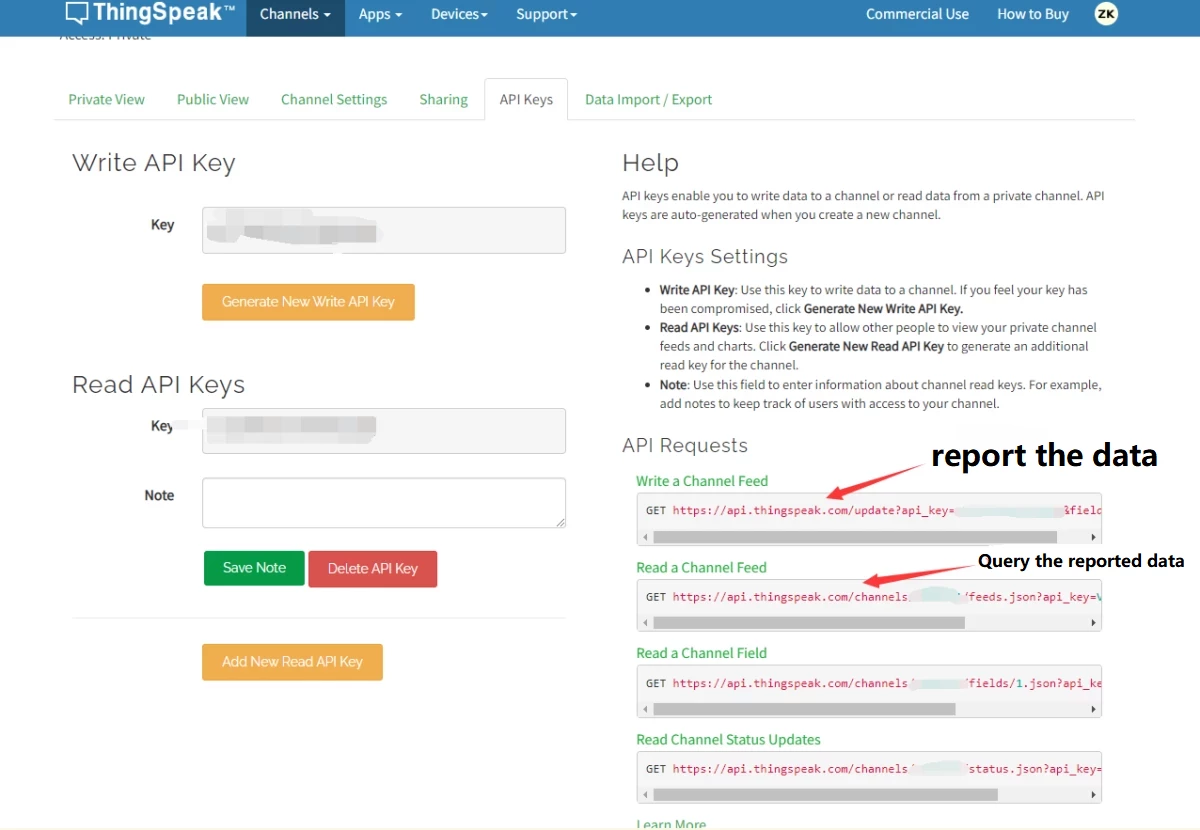
Task: Open the Public View tab
Action: click(x=213, y=99)
